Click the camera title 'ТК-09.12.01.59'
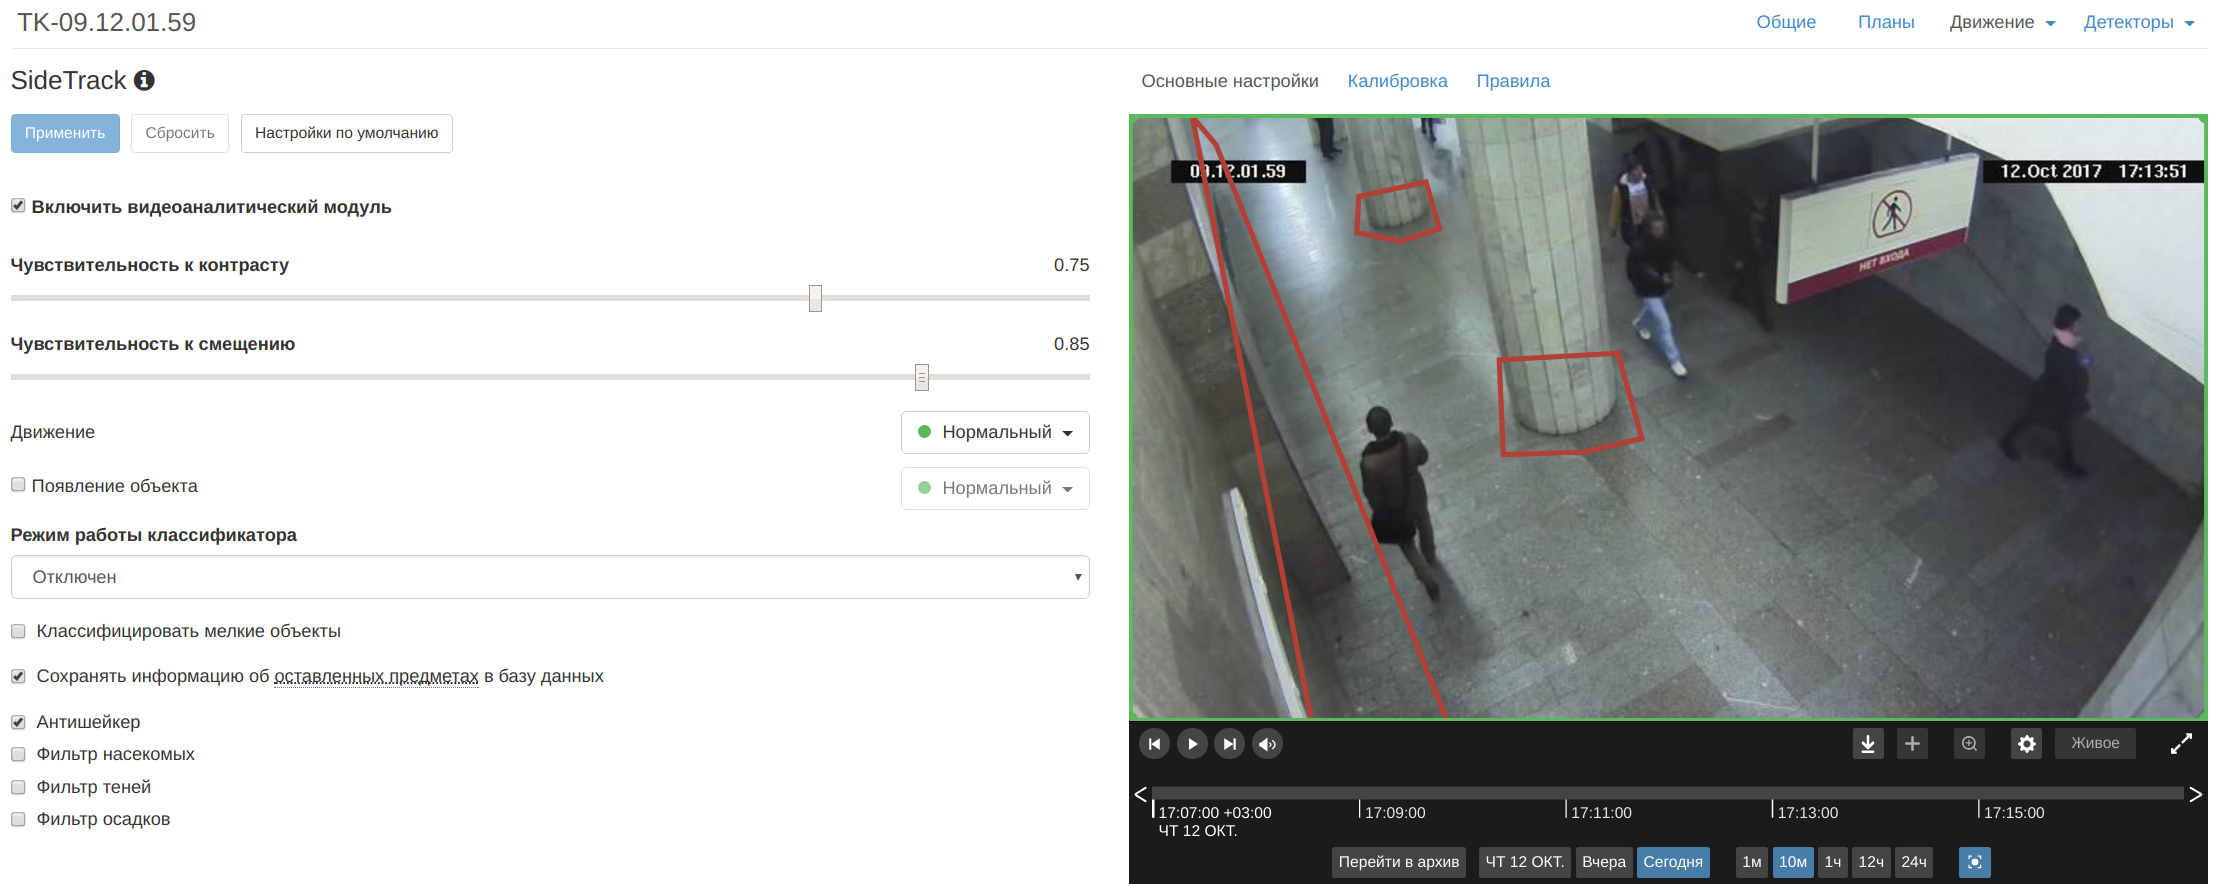This screenshot has width=2213, height=888. pyautogui.click(x=107, y=22)
